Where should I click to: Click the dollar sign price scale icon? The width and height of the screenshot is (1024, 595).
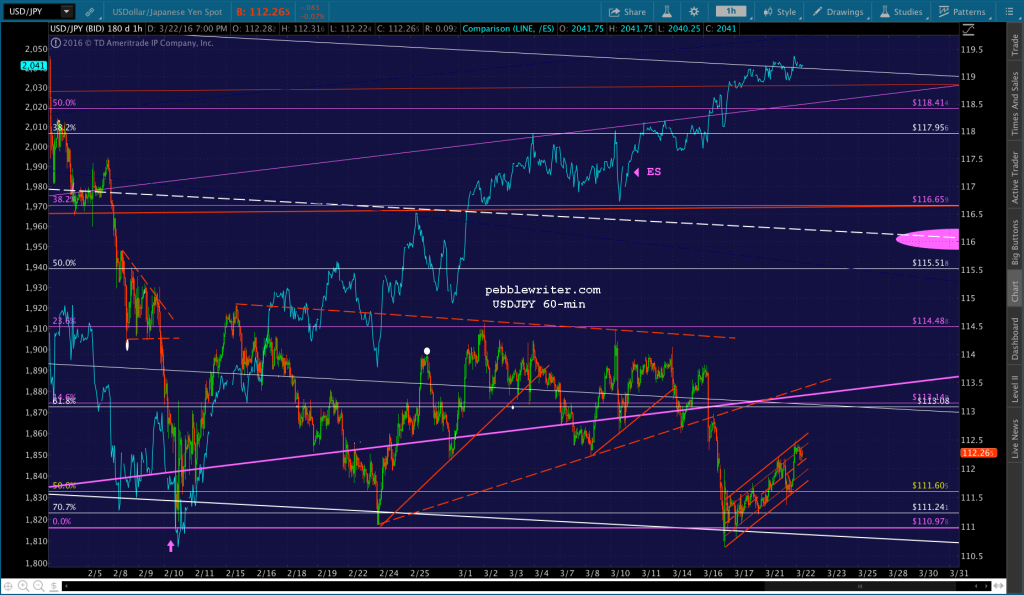point(54,586)
